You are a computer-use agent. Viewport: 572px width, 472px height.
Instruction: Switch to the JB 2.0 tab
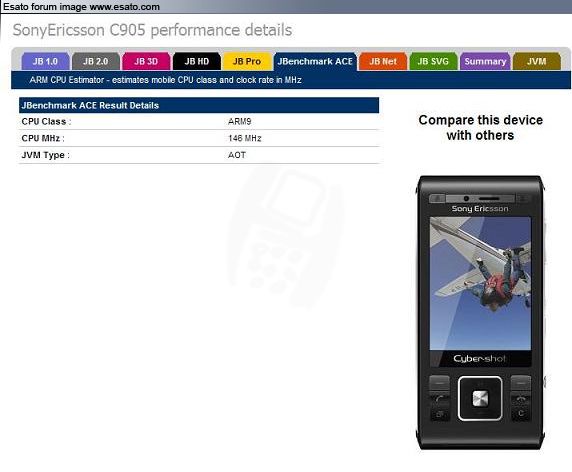pyautogui.click(x=96, y=61)
